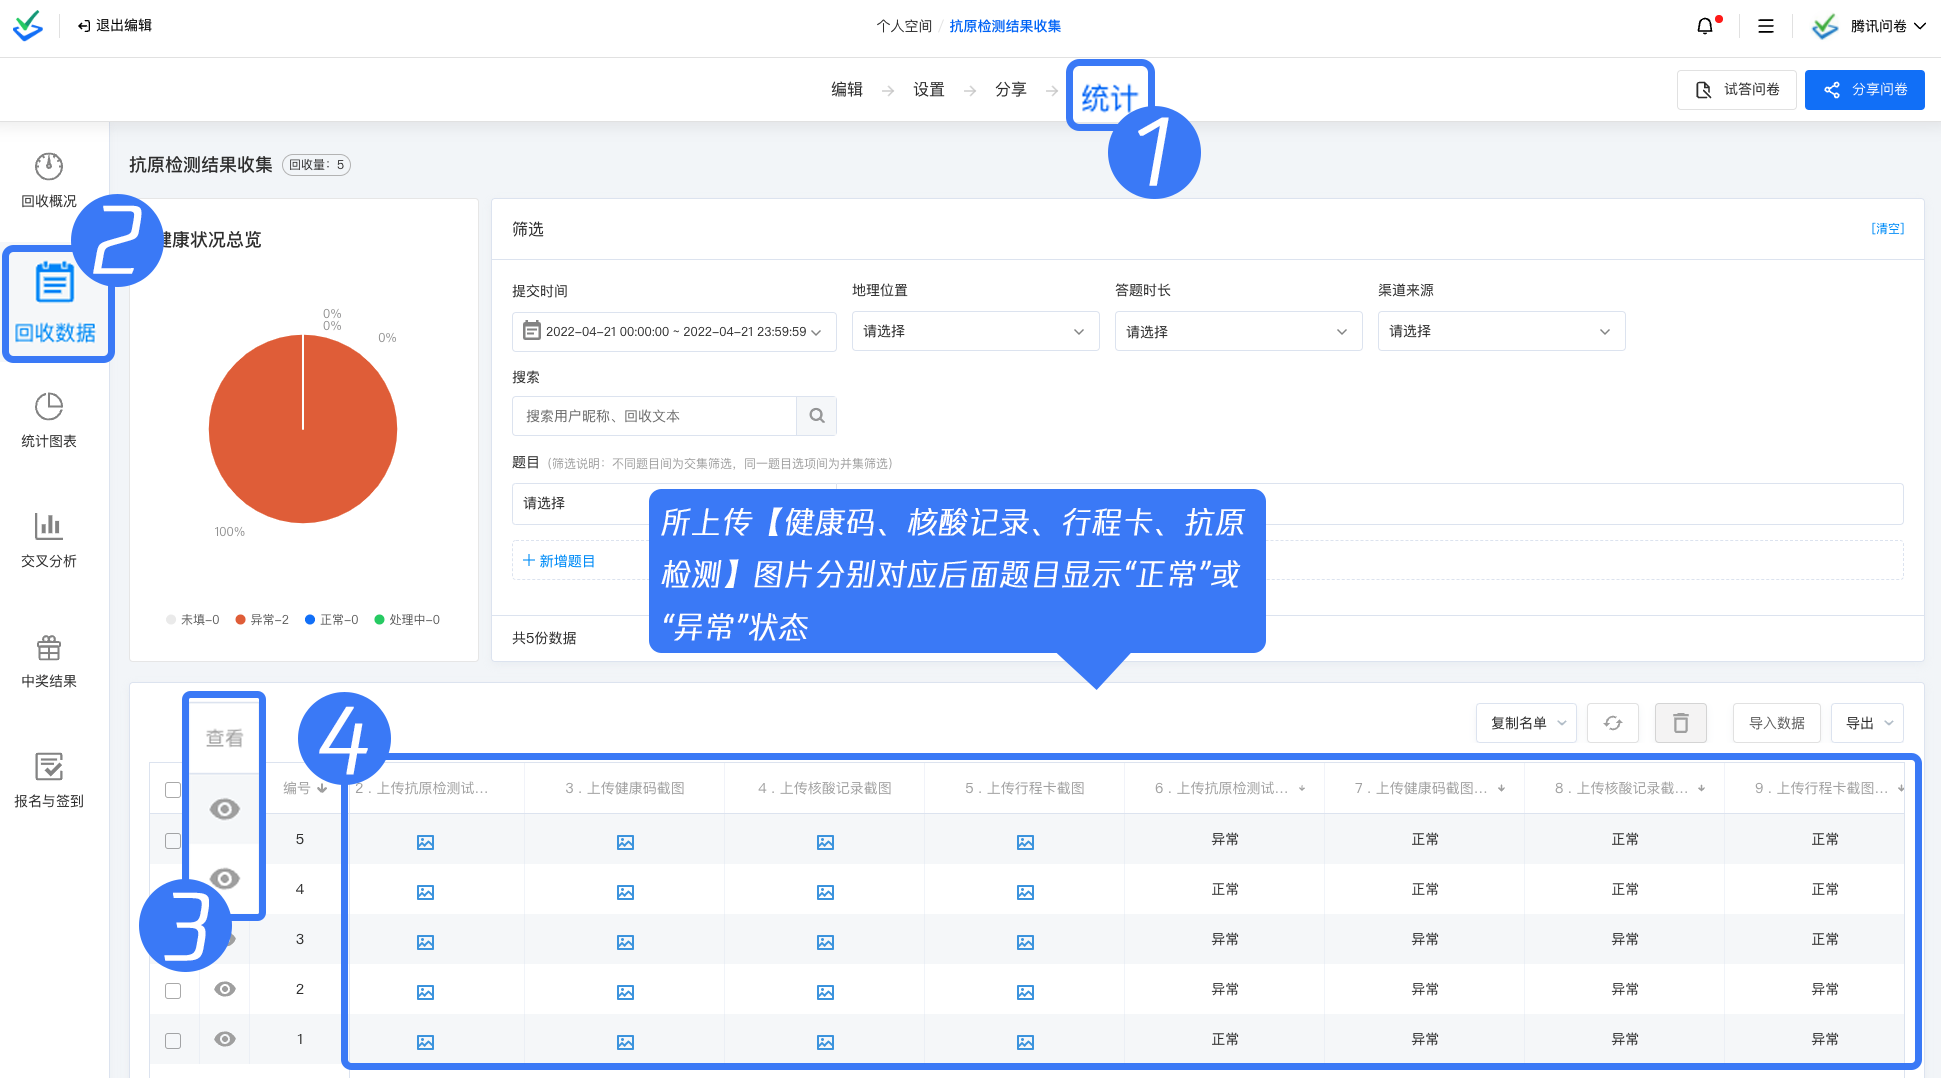Expand 复制名单 dropdown

(x=1526, y=723)
